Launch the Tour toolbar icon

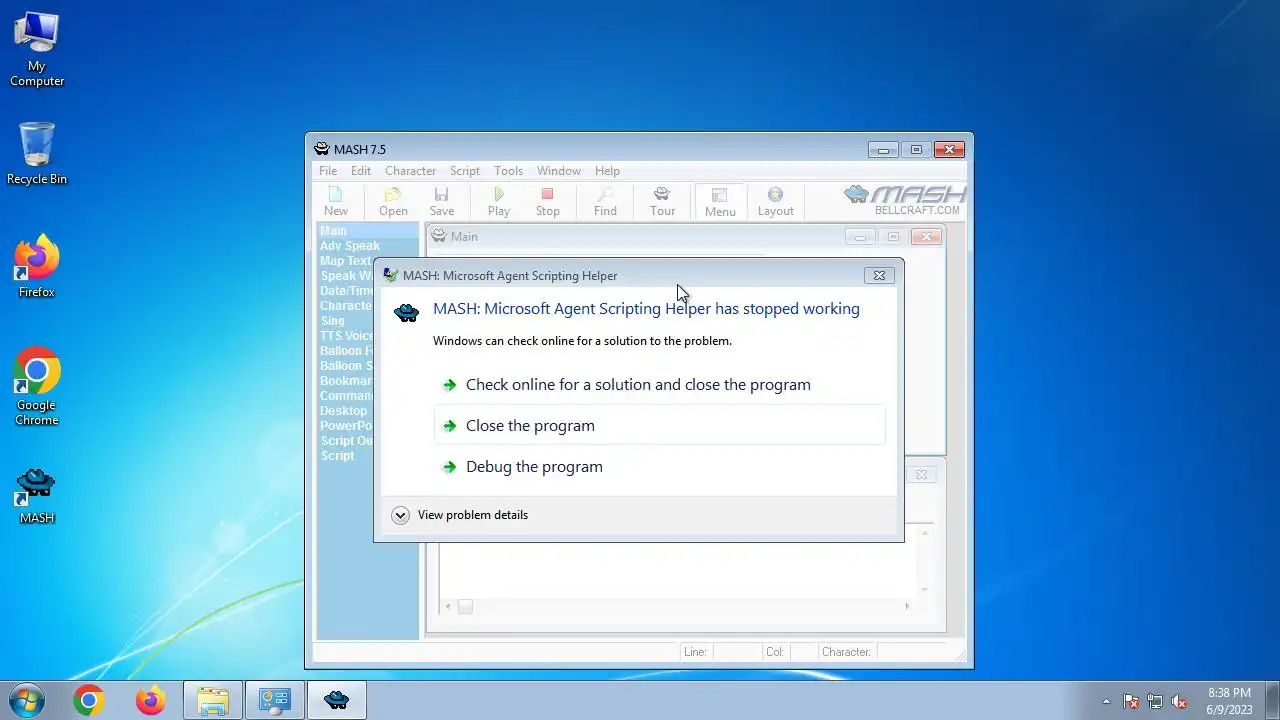pyautogui.click(x=662, y=201)
